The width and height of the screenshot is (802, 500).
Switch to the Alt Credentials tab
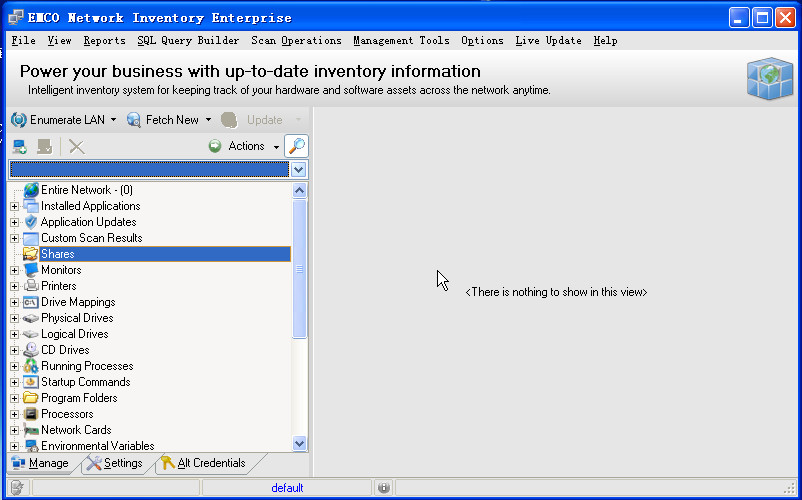click(x=204, y=463)
